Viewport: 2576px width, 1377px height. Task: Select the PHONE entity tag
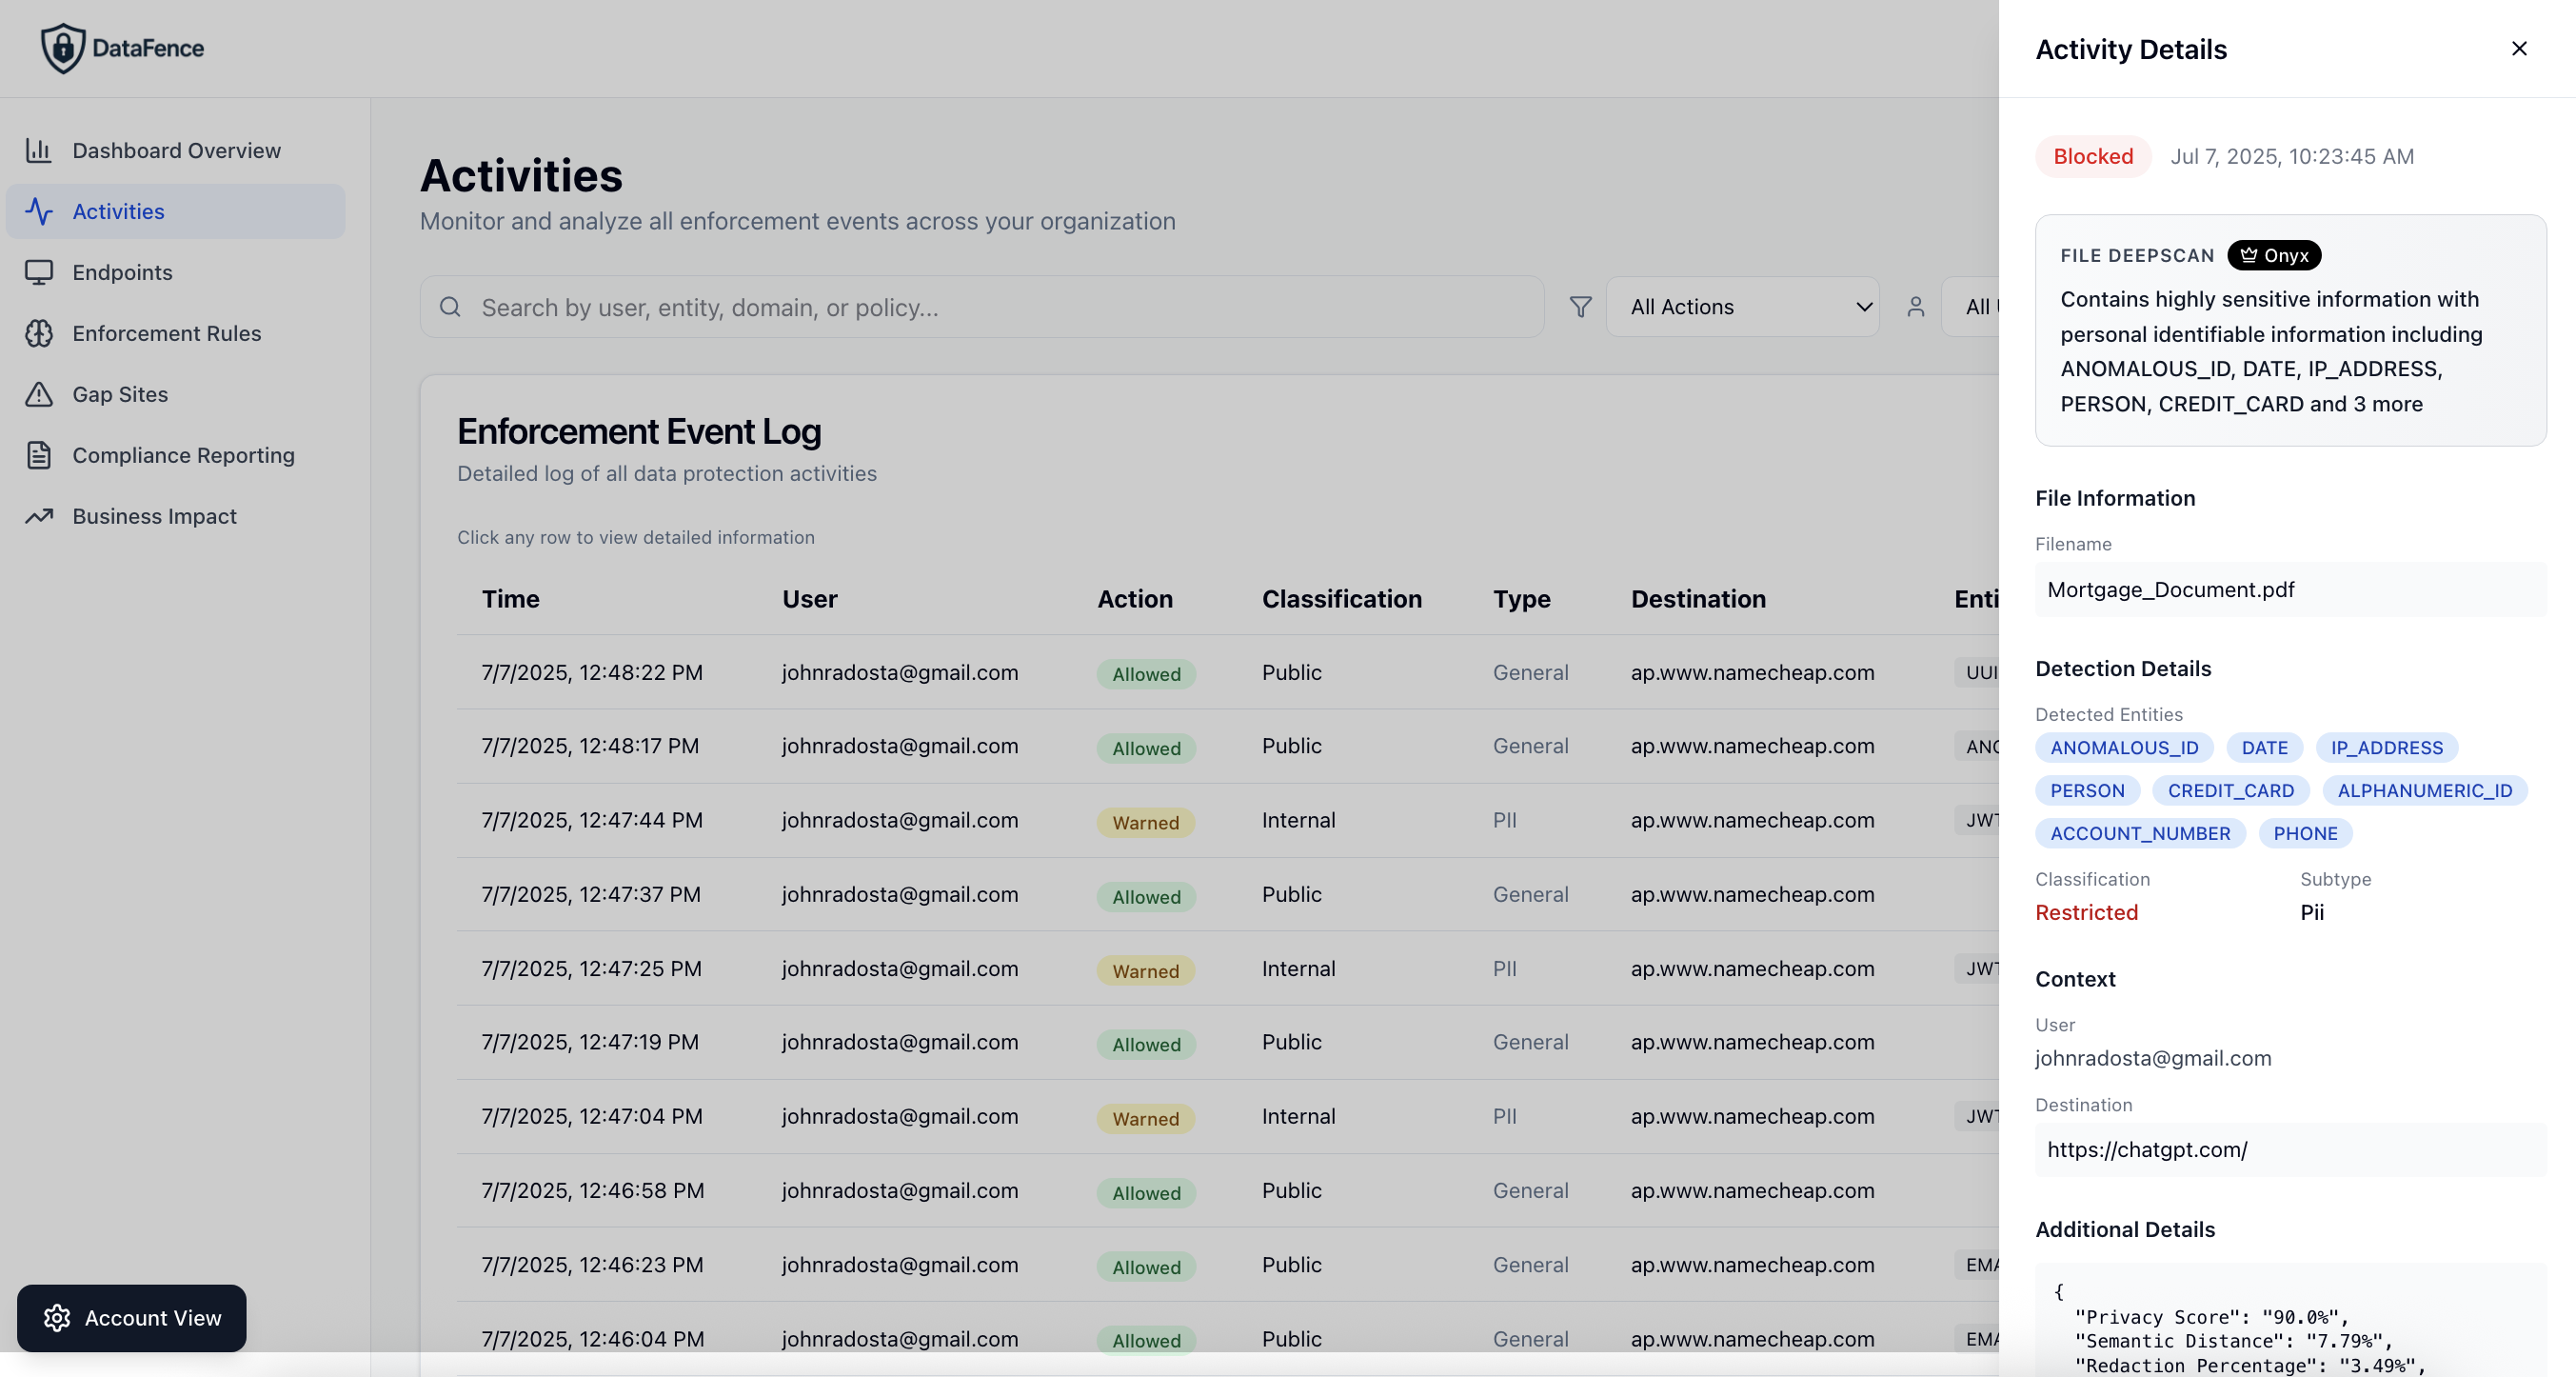[2305, 833]
